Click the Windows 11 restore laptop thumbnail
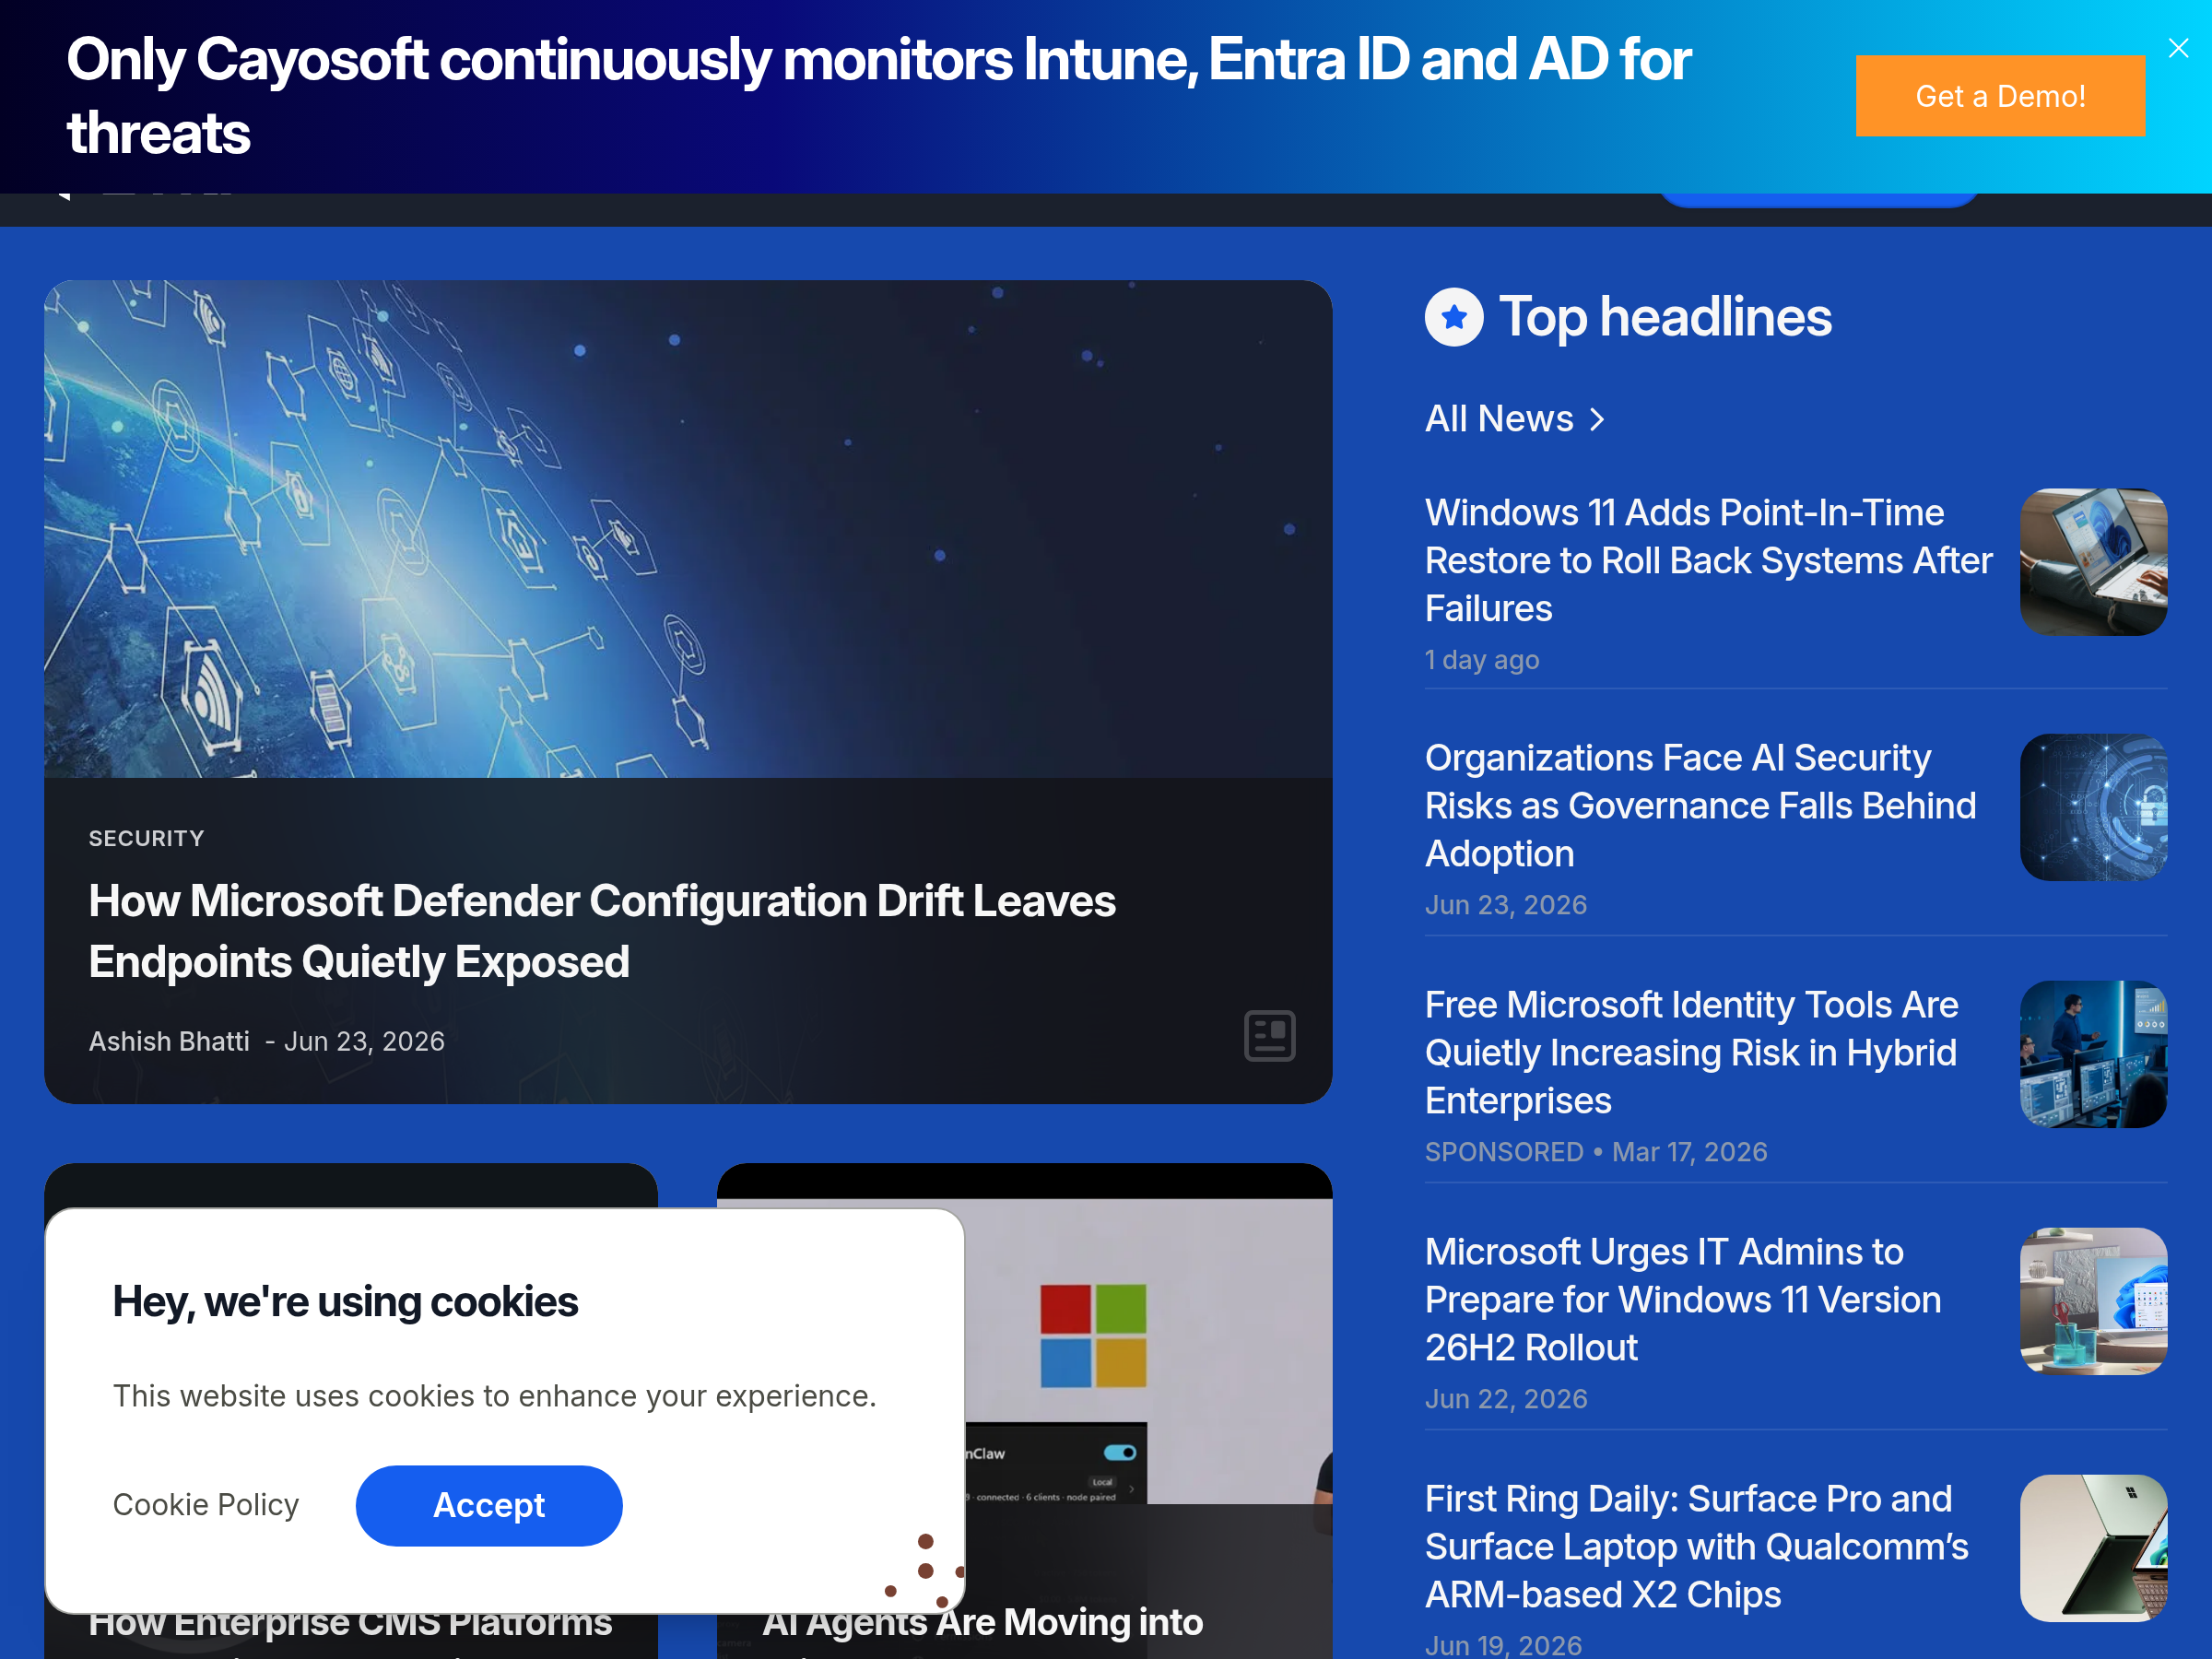The image size is (2212, 1659). [2093, 562]
